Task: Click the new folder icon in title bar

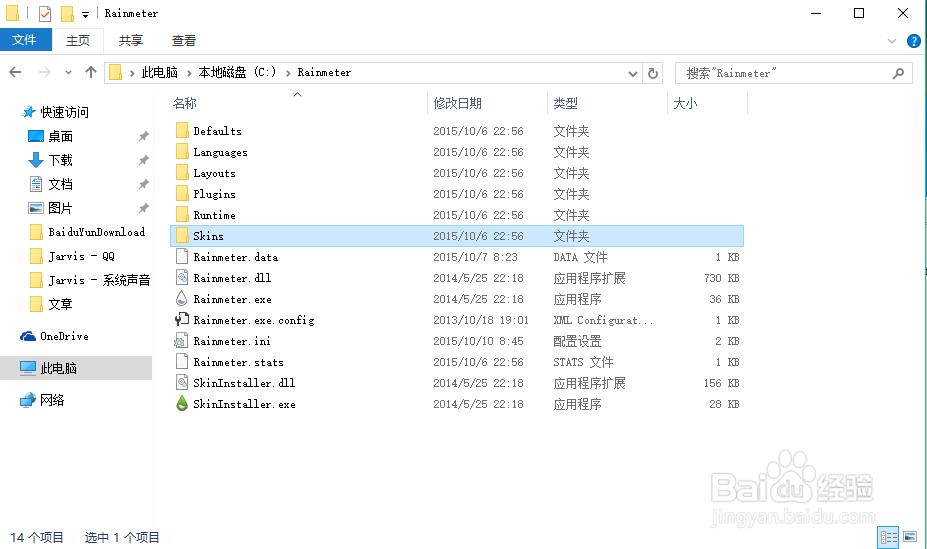Action: tap(67, 13)
